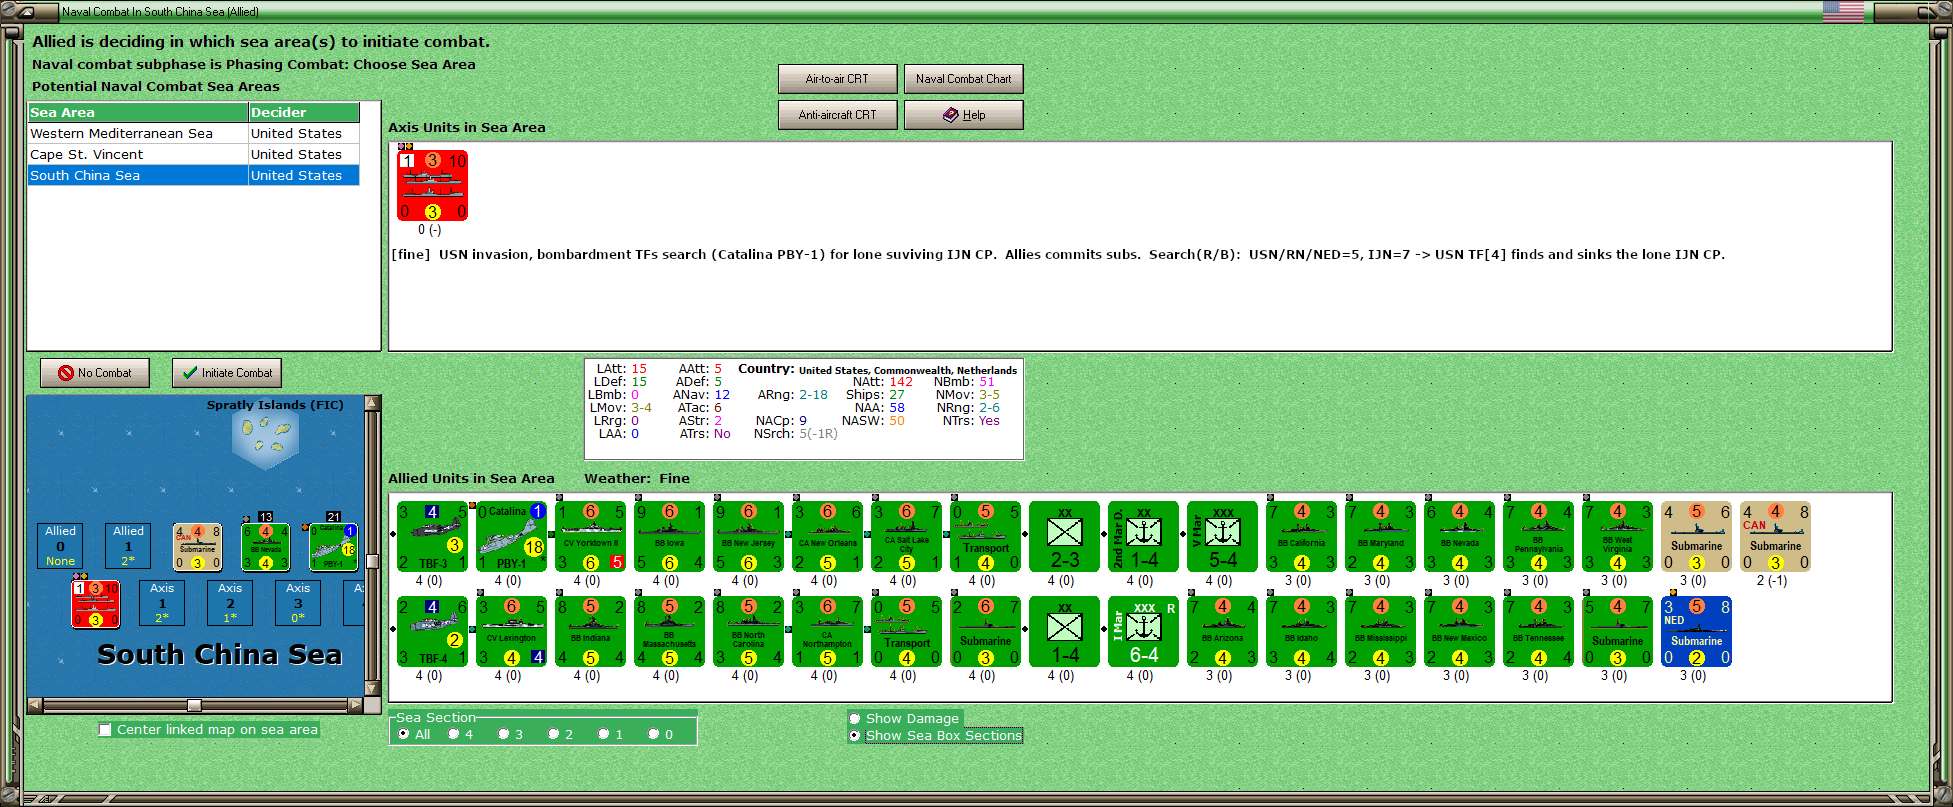Click the CA Salt Lake City cruiser
The height and width of the screenshot is (807, 1953).
click(906, 536)
